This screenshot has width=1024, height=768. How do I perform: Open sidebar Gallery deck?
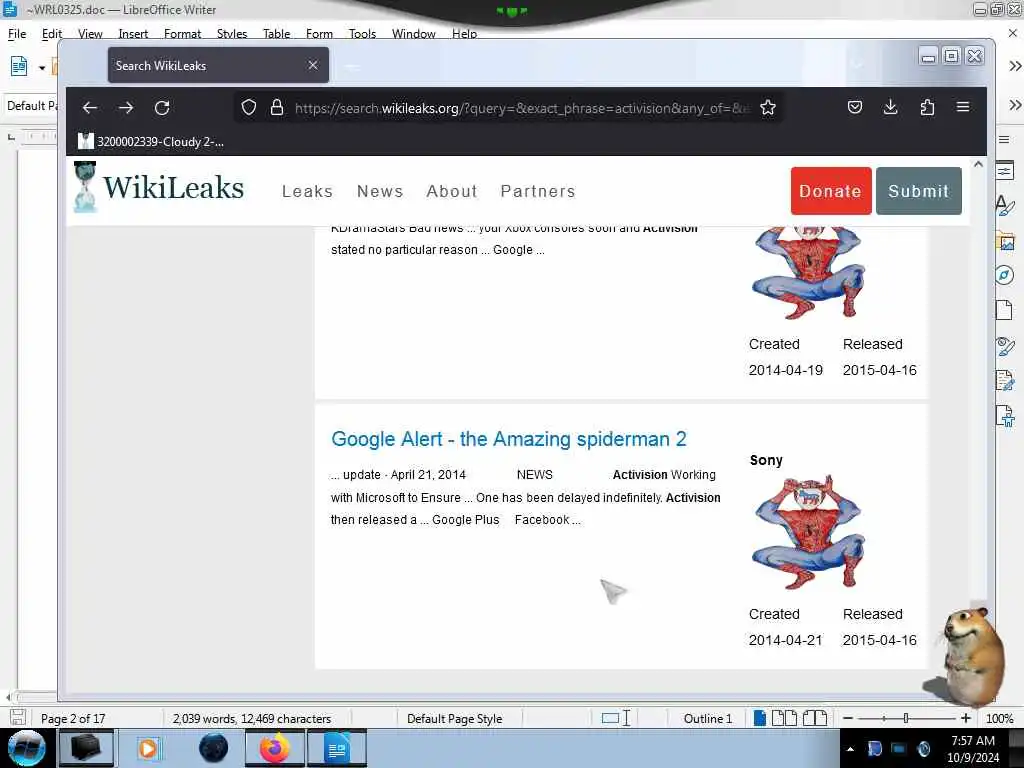1006,241
